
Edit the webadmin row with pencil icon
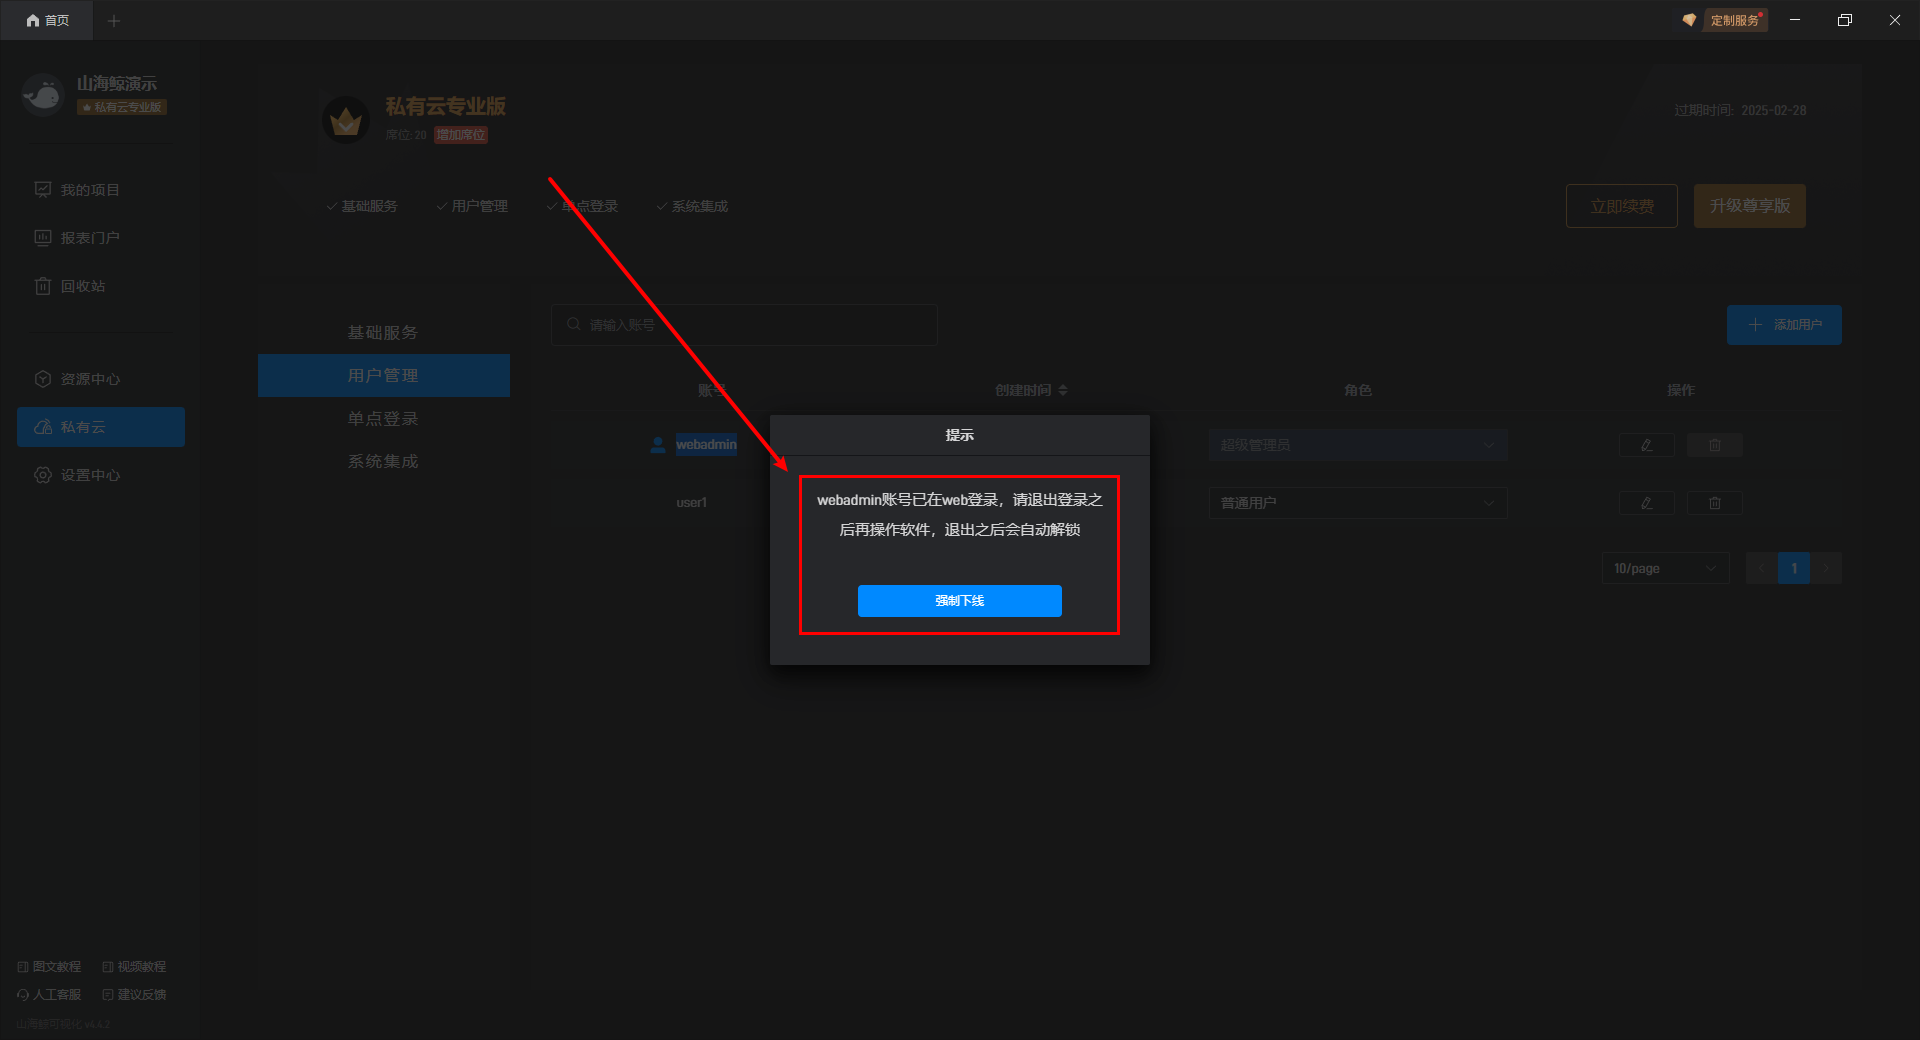tap(1647, 445)
